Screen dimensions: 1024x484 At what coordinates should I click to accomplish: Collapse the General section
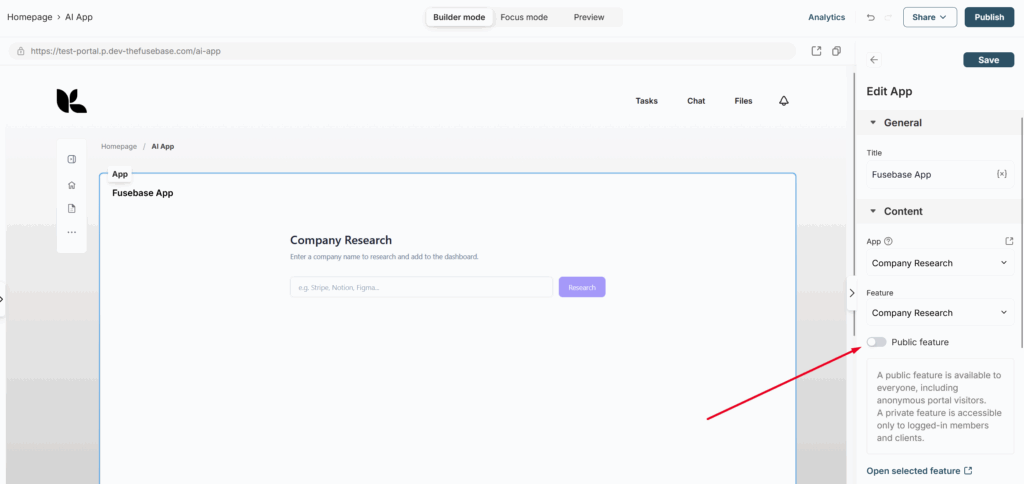873,123
